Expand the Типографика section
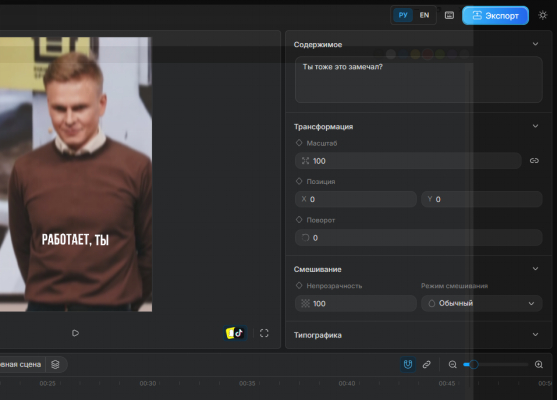The height and width of the screenshot is (400, 557). click(535, 335)
